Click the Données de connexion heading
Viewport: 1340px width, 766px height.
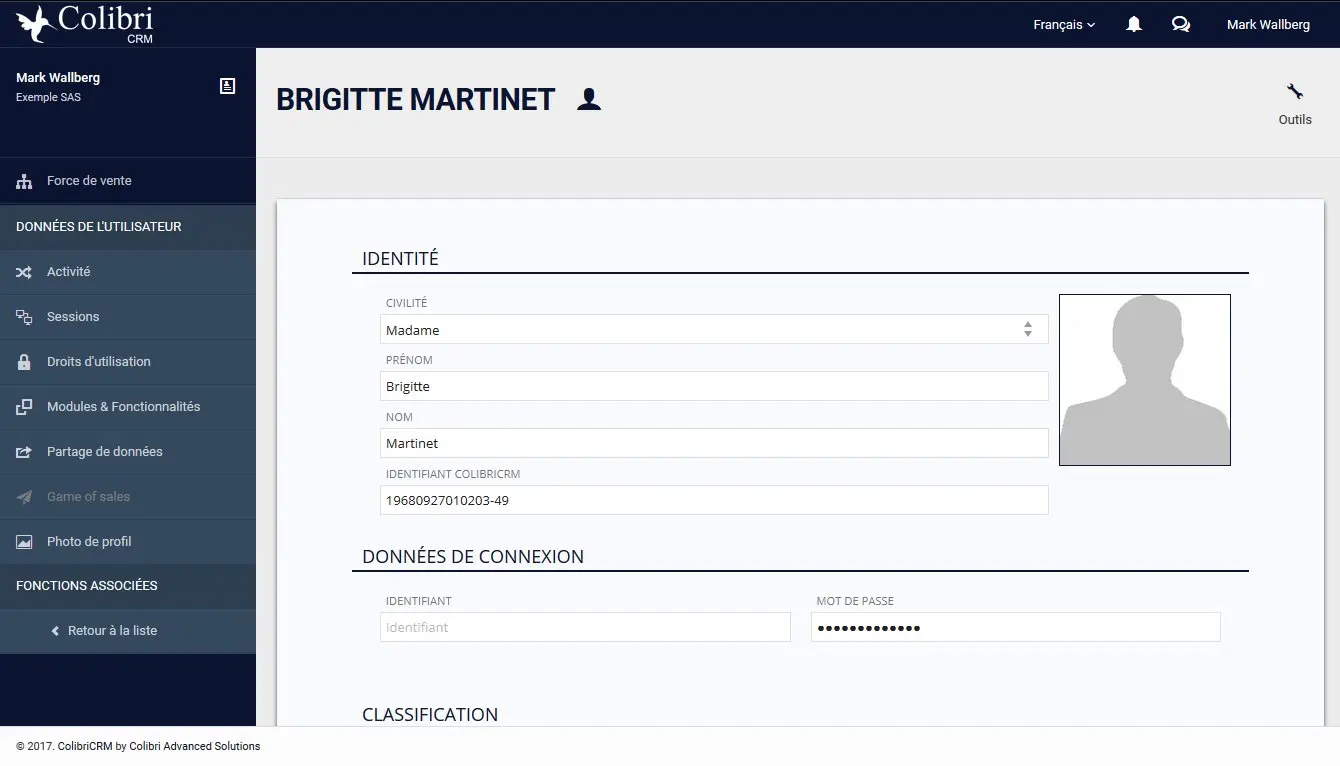[x=473, y=557]
